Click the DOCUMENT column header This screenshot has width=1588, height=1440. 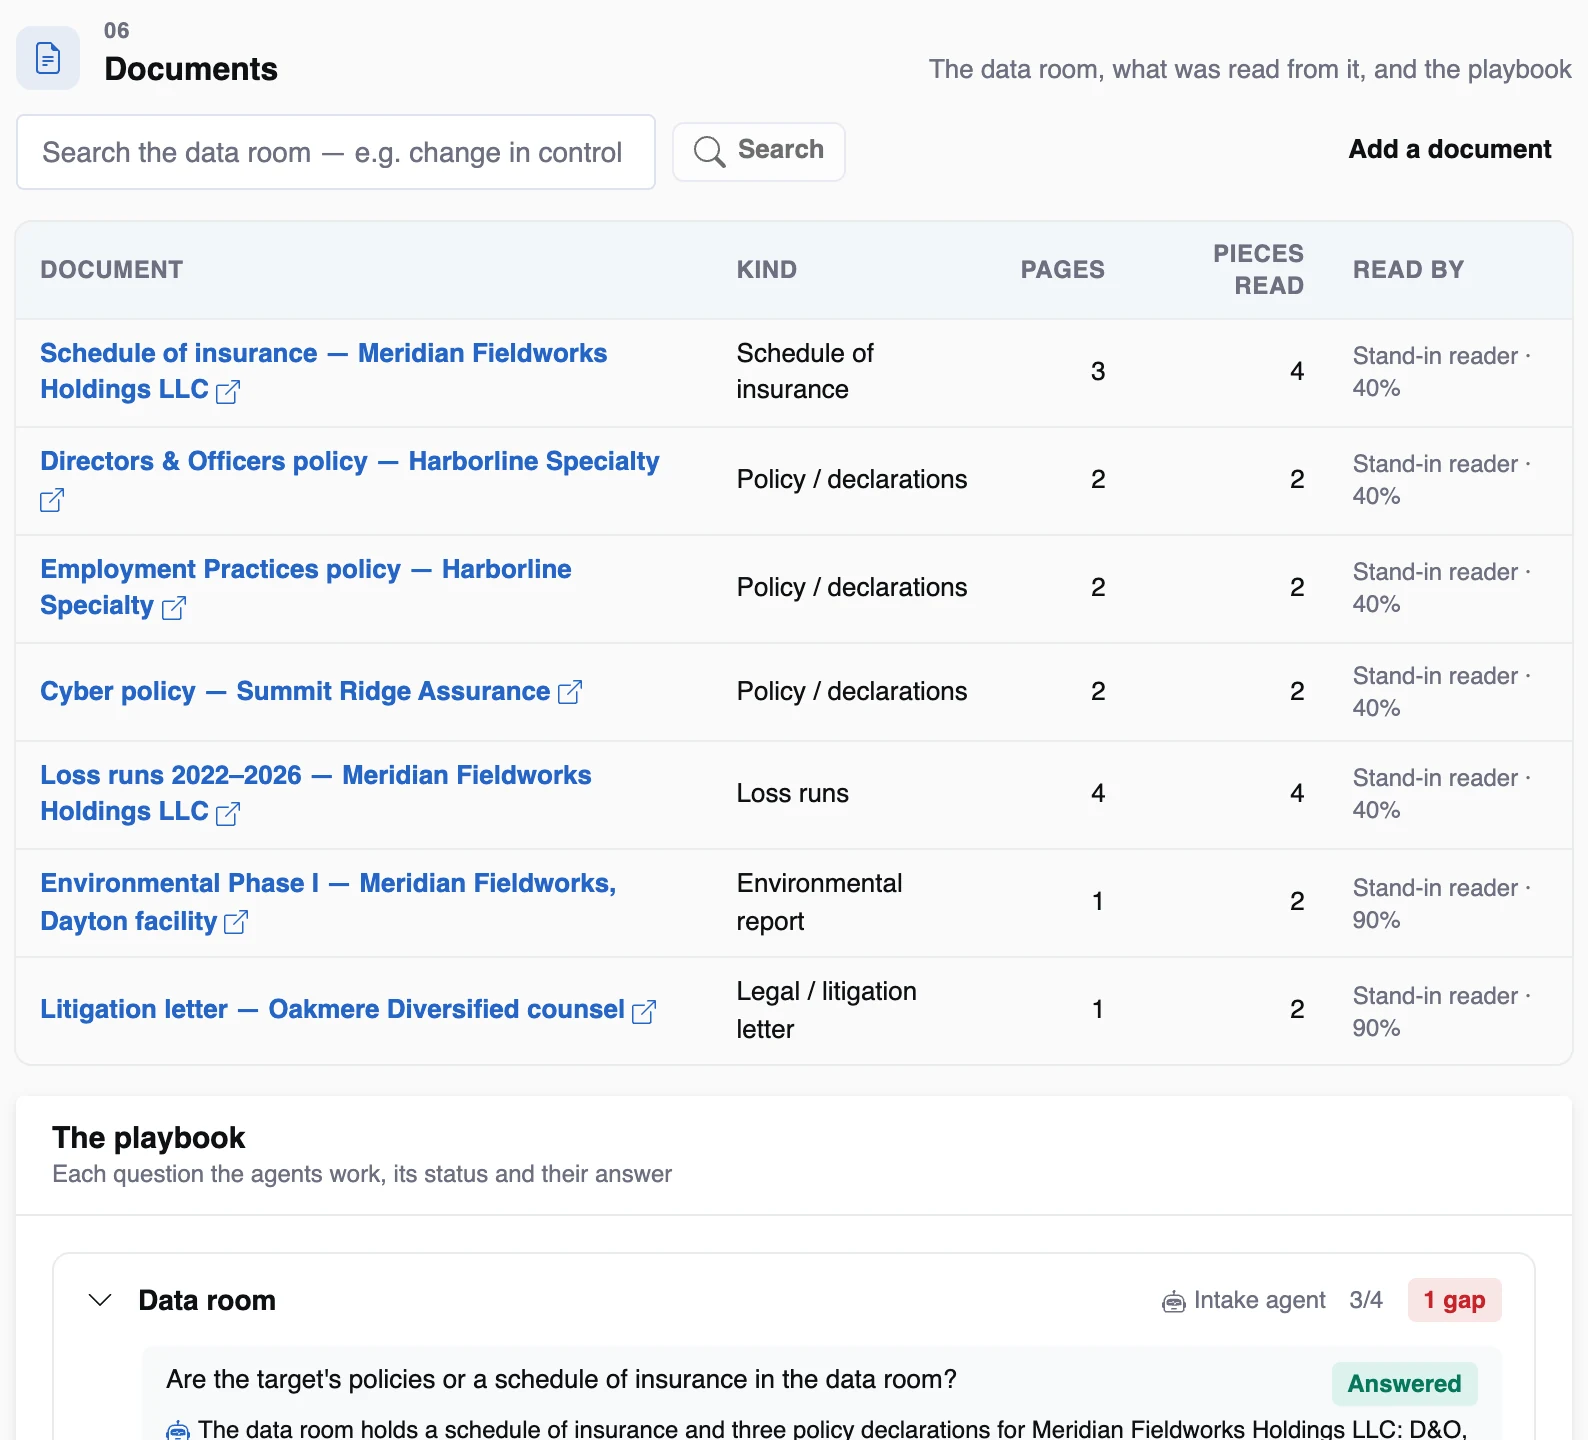[112, 269]
